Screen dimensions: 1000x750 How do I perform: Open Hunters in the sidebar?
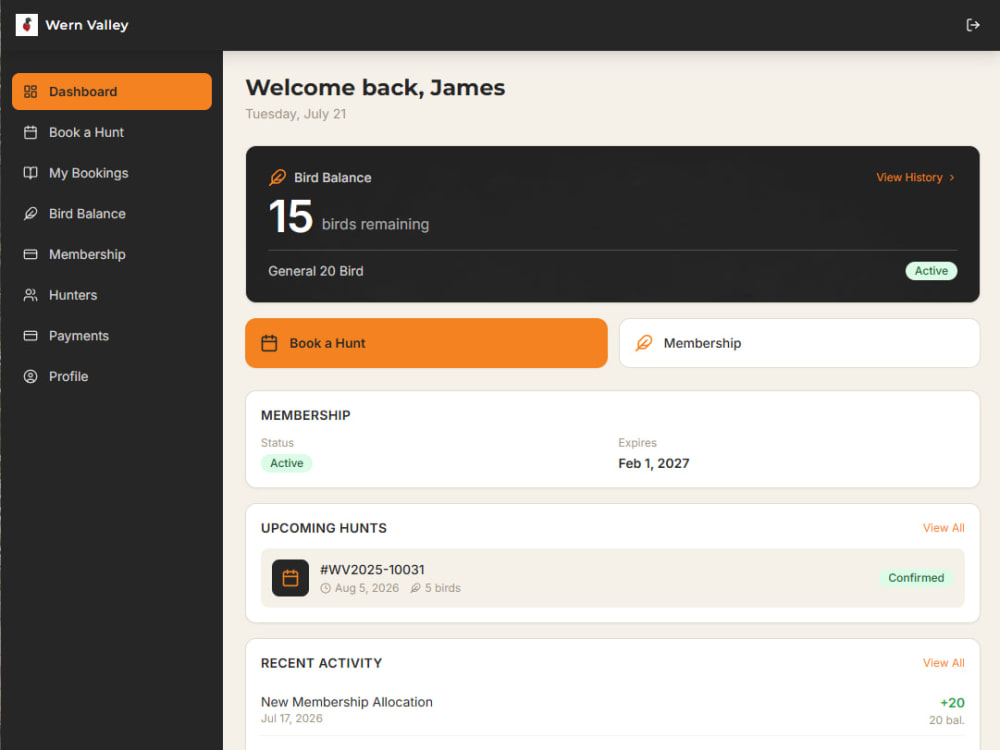point(112,295)
